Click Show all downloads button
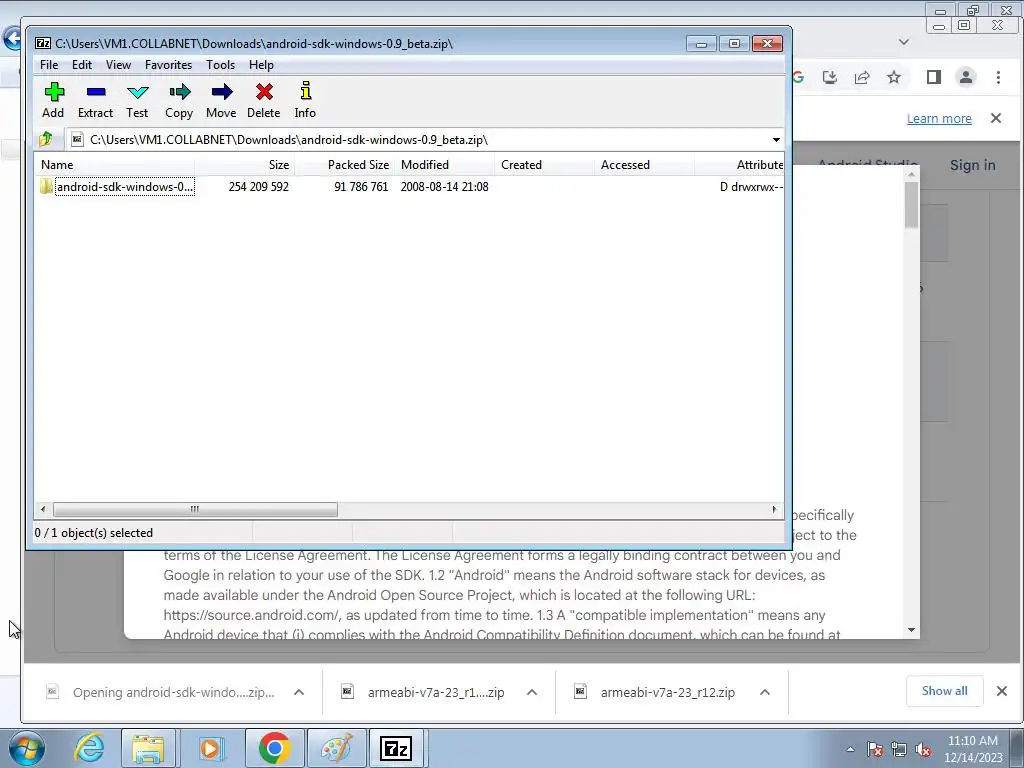 tap(944, 691)
